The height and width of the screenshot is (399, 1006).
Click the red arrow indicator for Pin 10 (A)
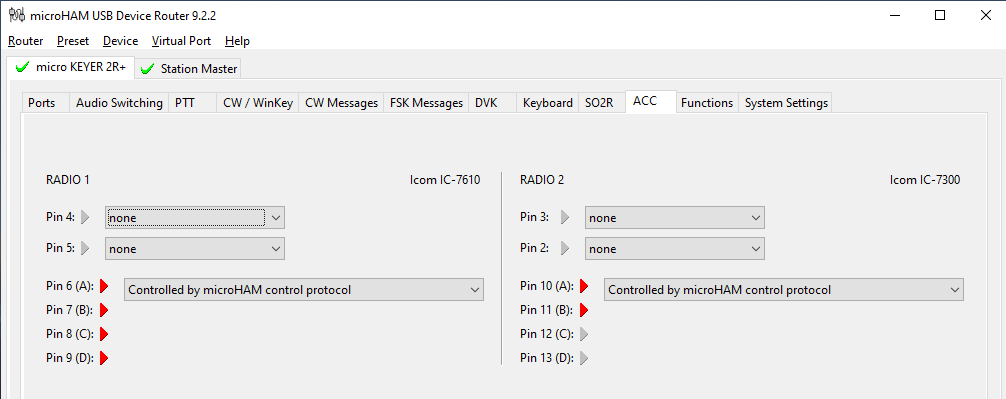tap(584, 285)
